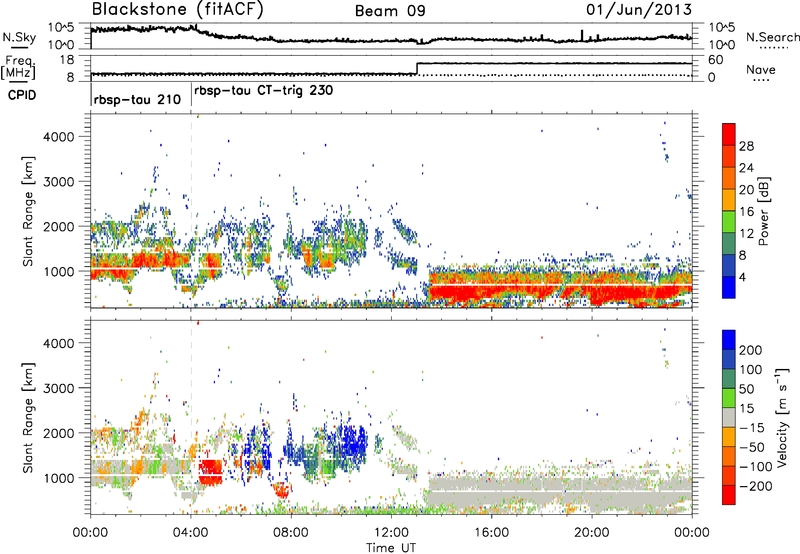
Task: Click the blue top of Velocity color bar
Action: [729, 340]
